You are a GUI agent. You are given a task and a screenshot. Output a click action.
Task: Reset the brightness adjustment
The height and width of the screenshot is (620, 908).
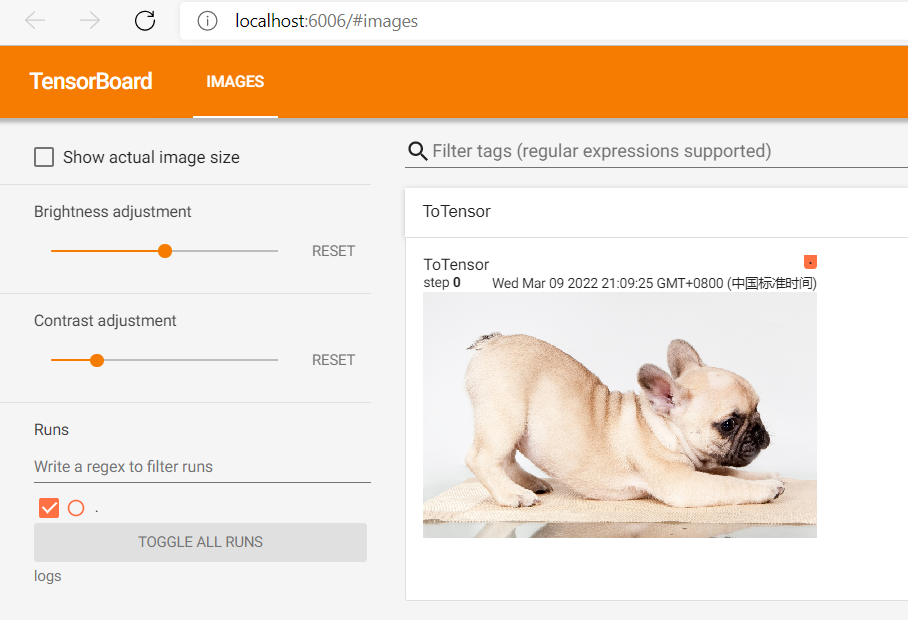tap(333, 251)
